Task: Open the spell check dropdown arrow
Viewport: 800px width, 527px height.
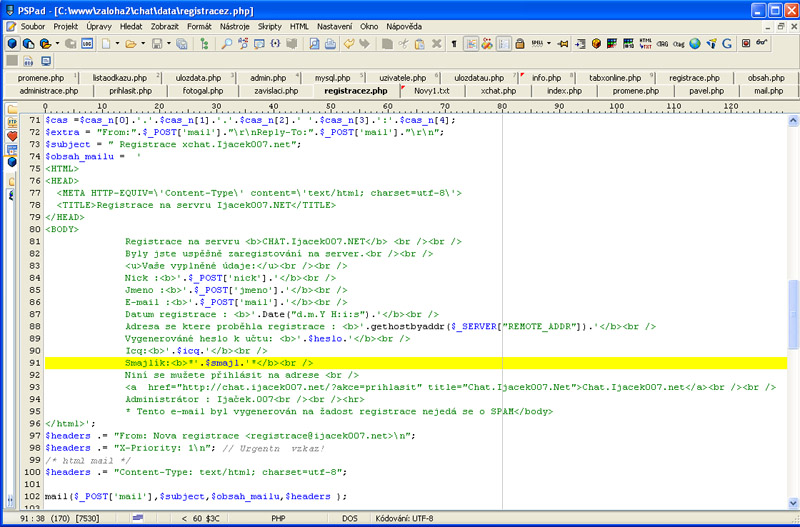Action: [x=549, y=44]
